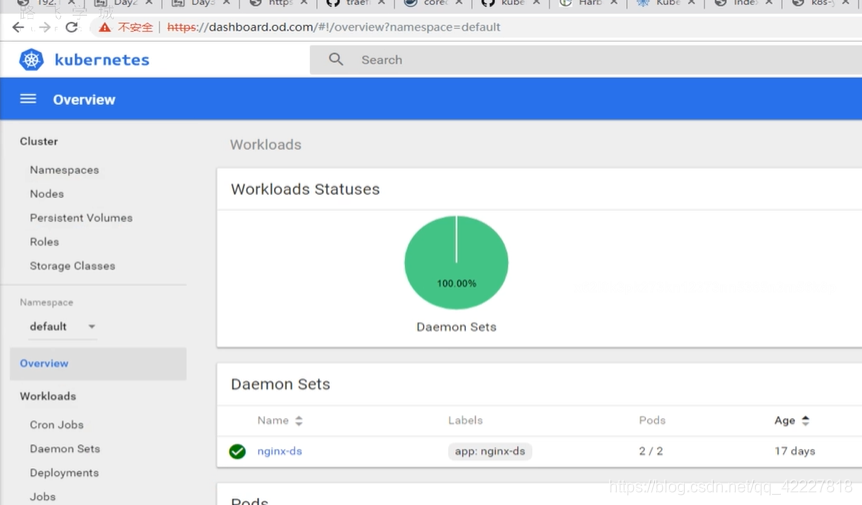This screenshot has height=505, width=862.
Task: Click the Kubernetes helm wheel logo
Action: tap(31, 60)
